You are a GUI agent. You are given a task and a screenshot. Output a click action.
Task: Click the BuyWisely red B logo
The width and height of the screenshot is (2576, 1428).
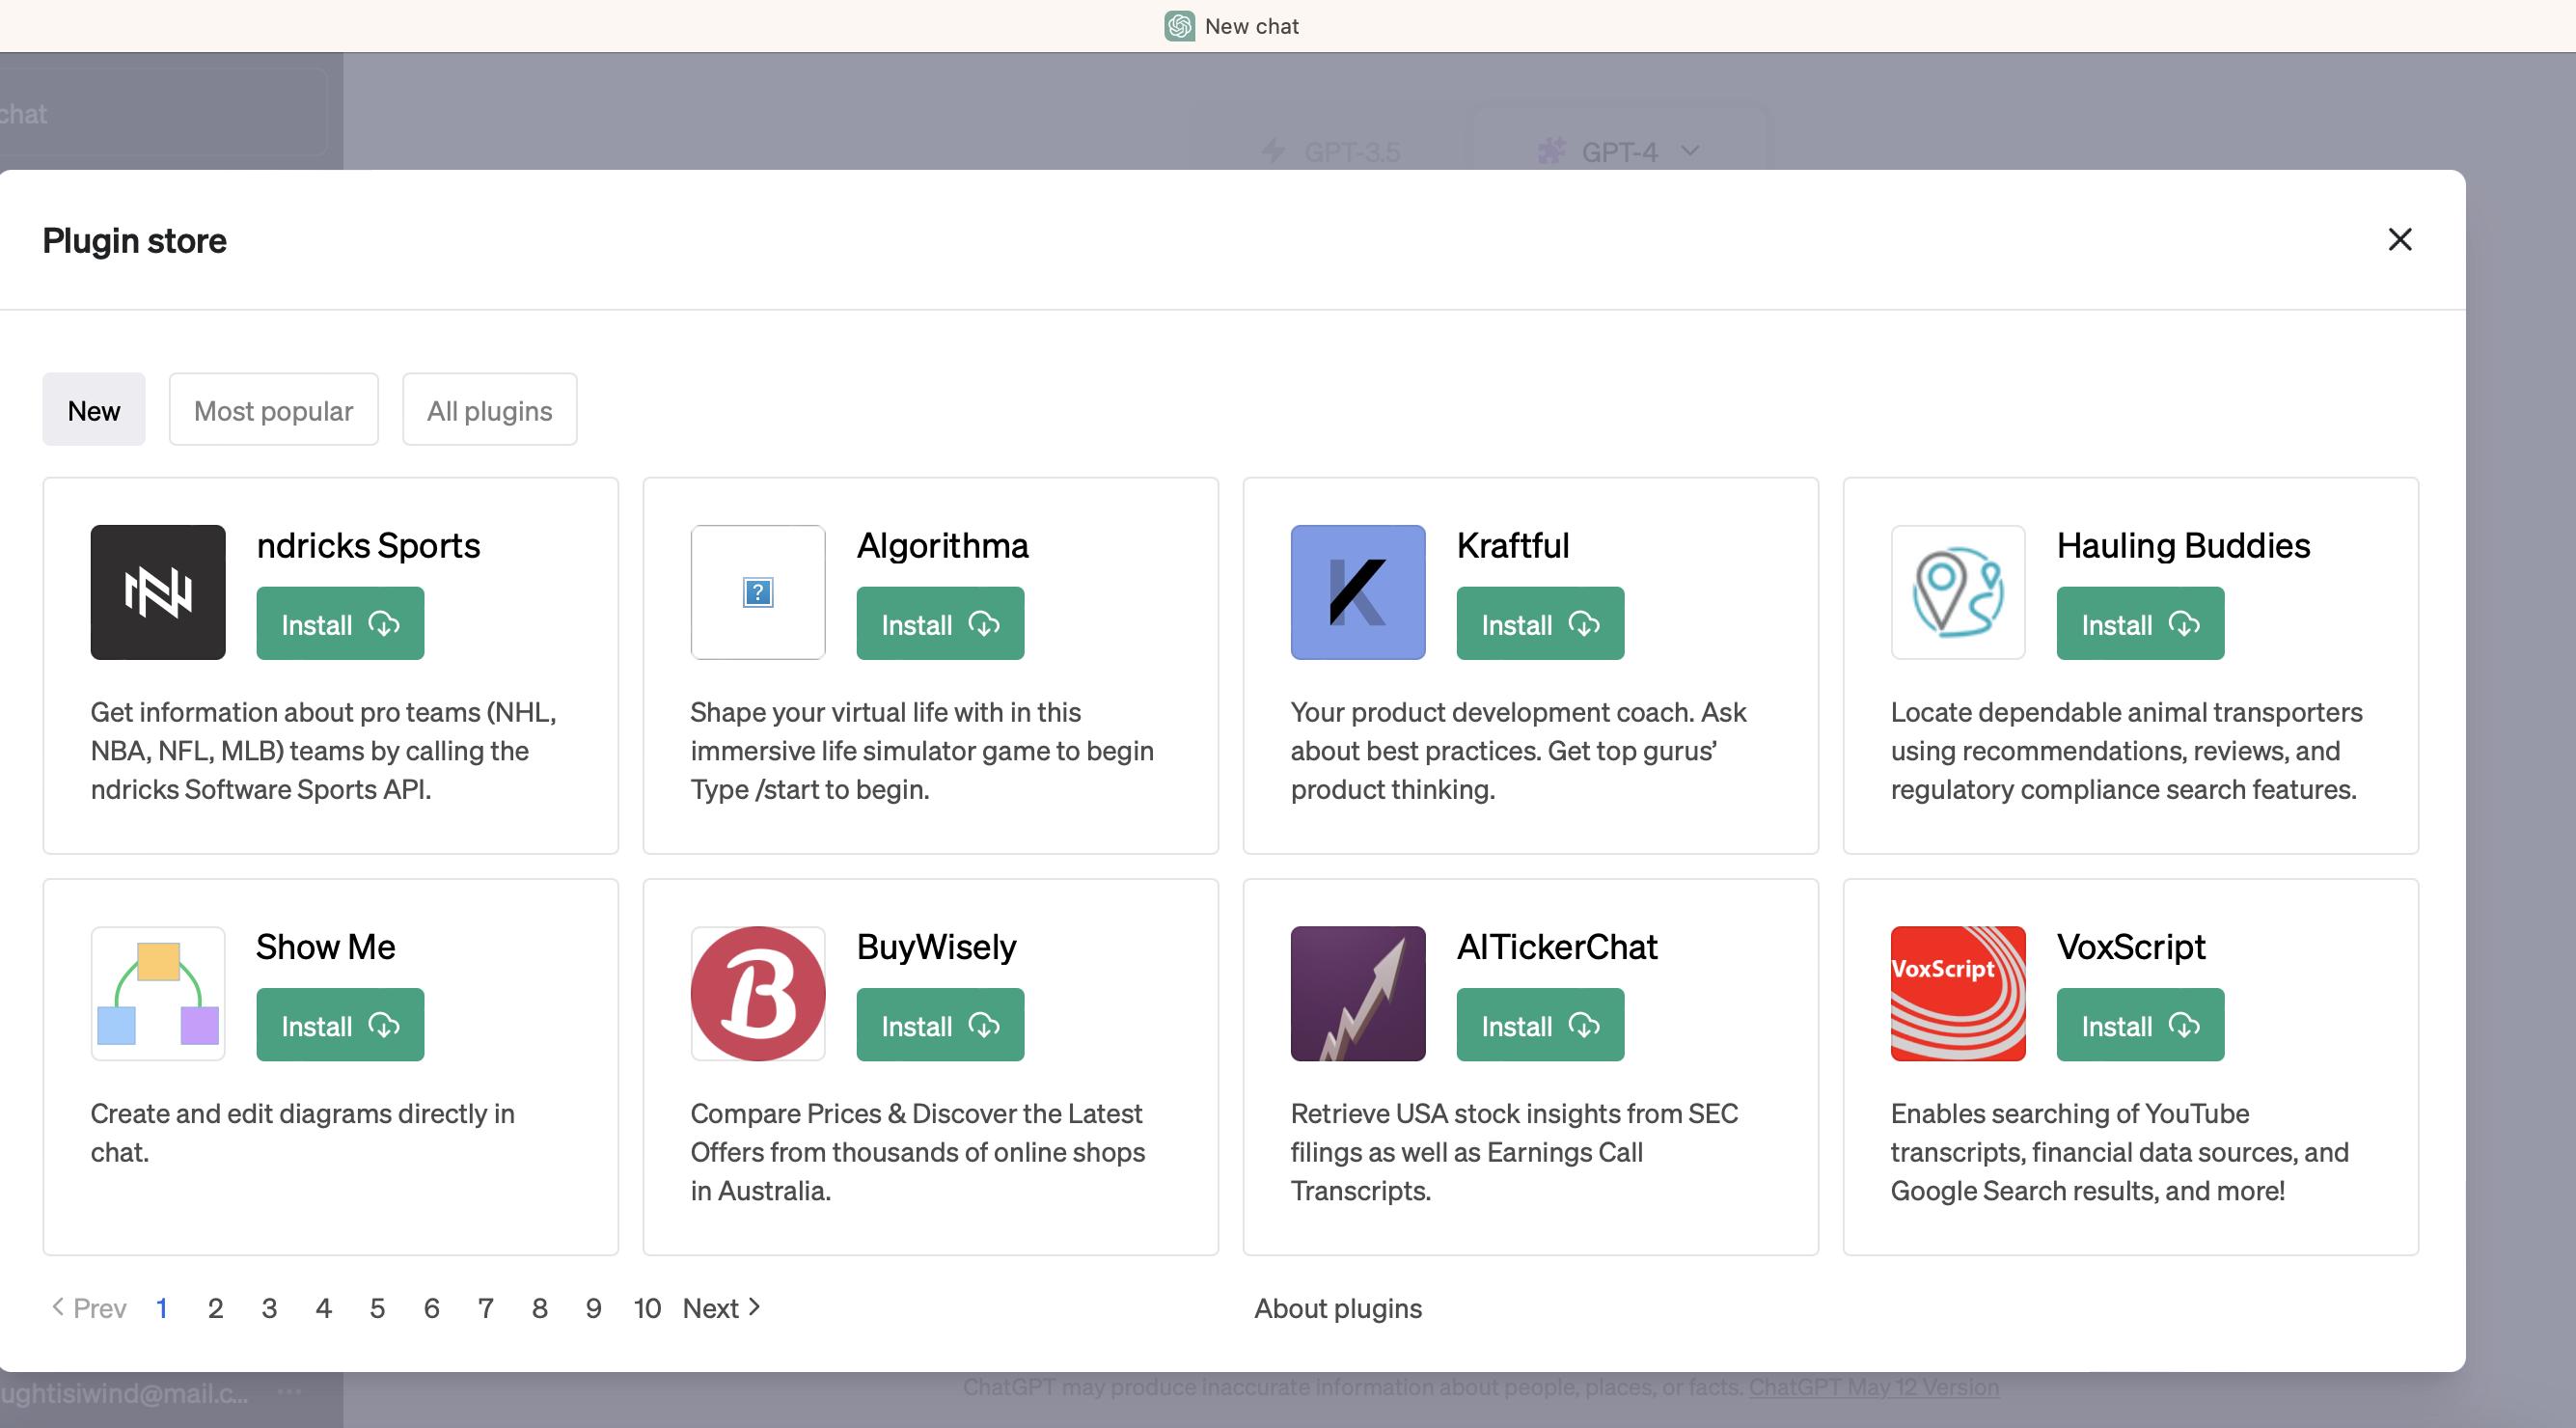click(x=757, y=993)
